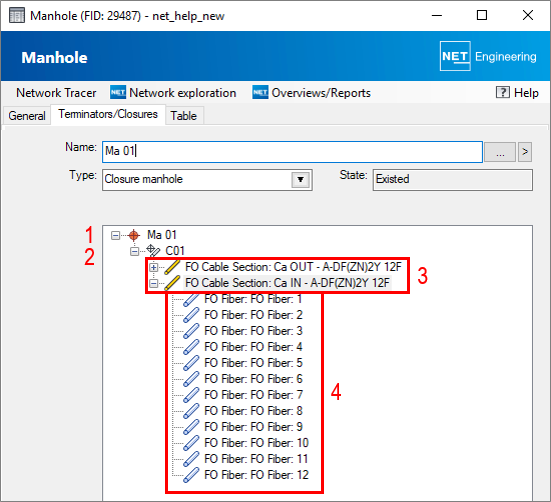551x502 pixels.
Task: Expand the Ca OUT cable section
Action: click(153, 267)
